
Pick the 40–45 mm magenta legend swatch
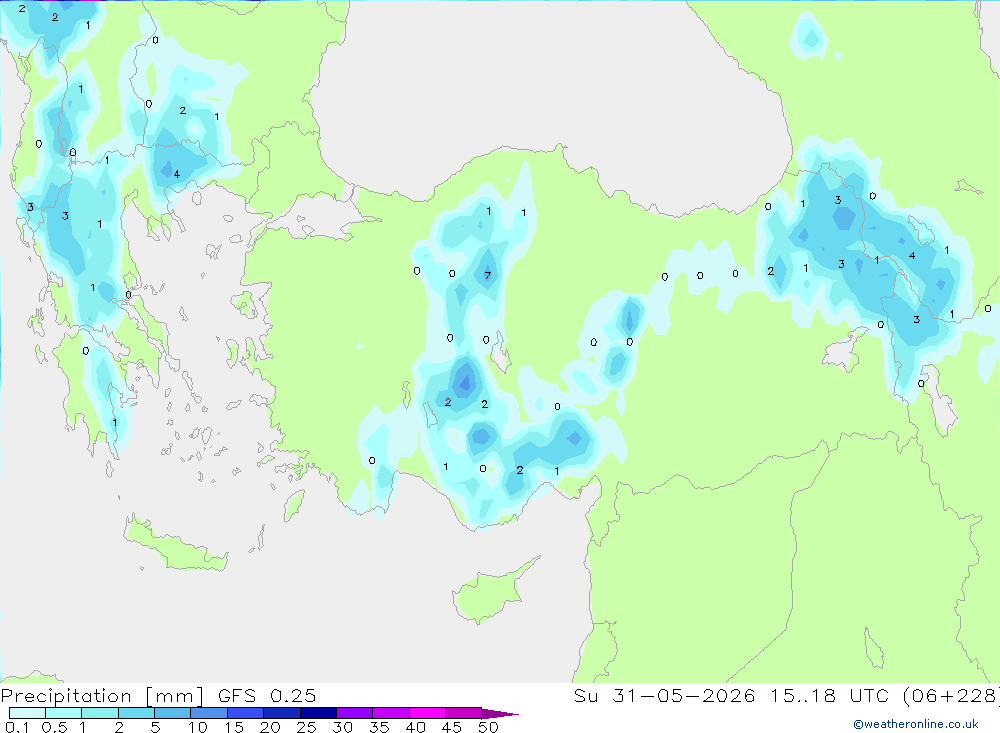[427, 713]
